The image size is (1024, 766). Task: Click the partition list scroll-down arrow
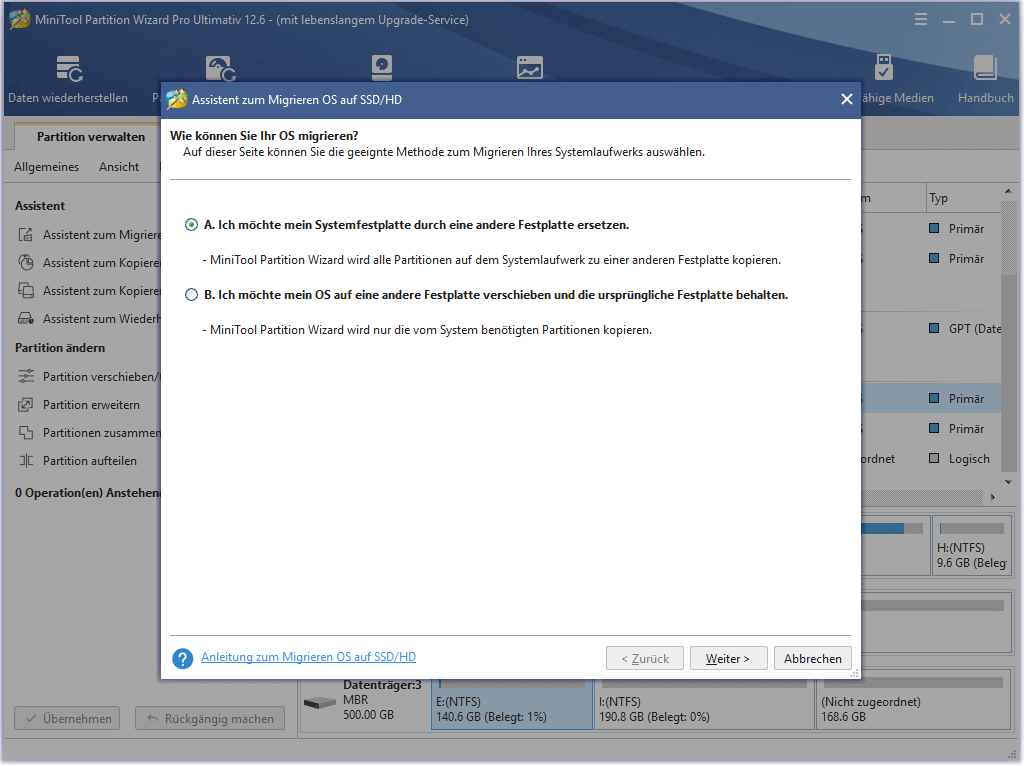(x=1008, y=482)
